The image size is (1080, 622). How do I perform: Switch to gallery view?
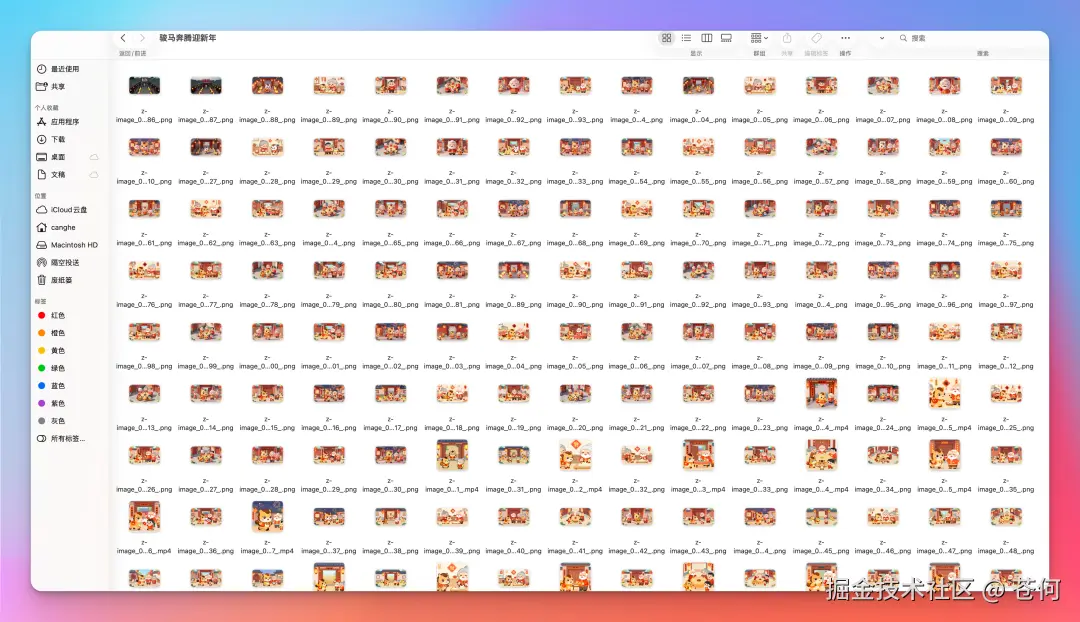[x=726, y=38]
